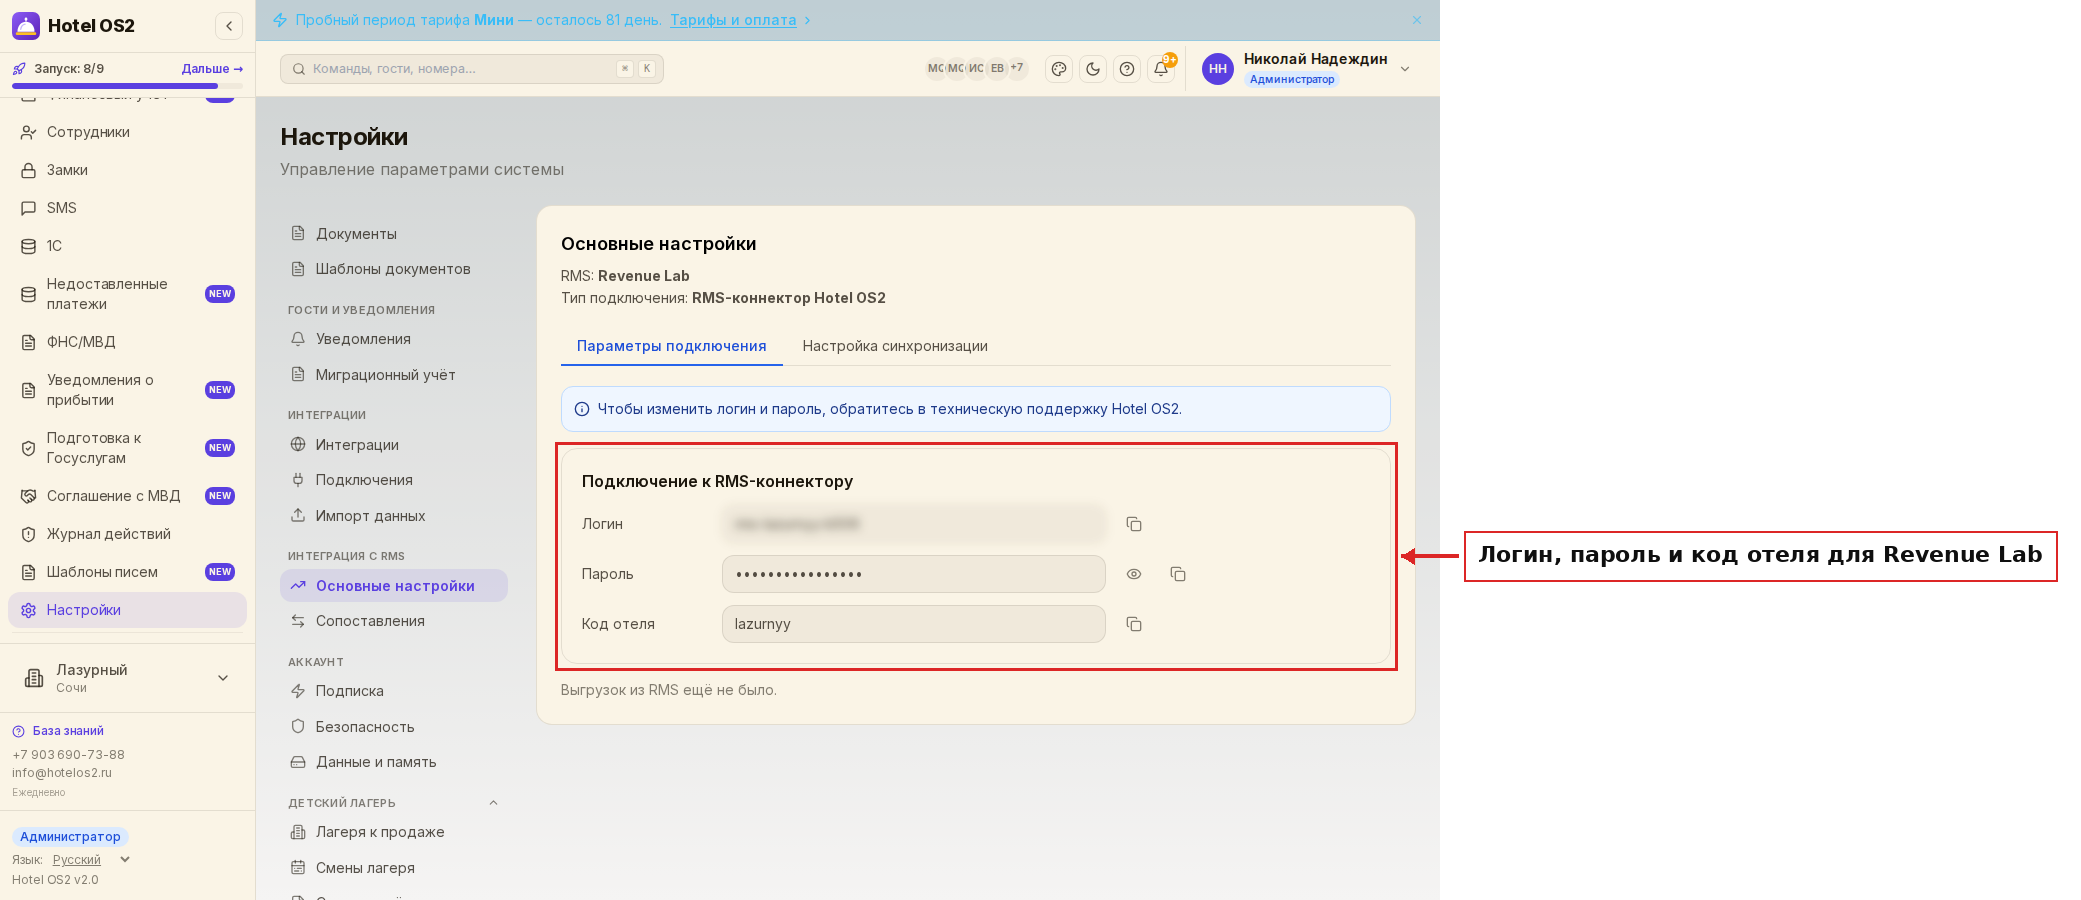The width and height of the screenshot is (2081, 900).
Task: Open Соглашение с МВД item
Action: pos(128,496)
